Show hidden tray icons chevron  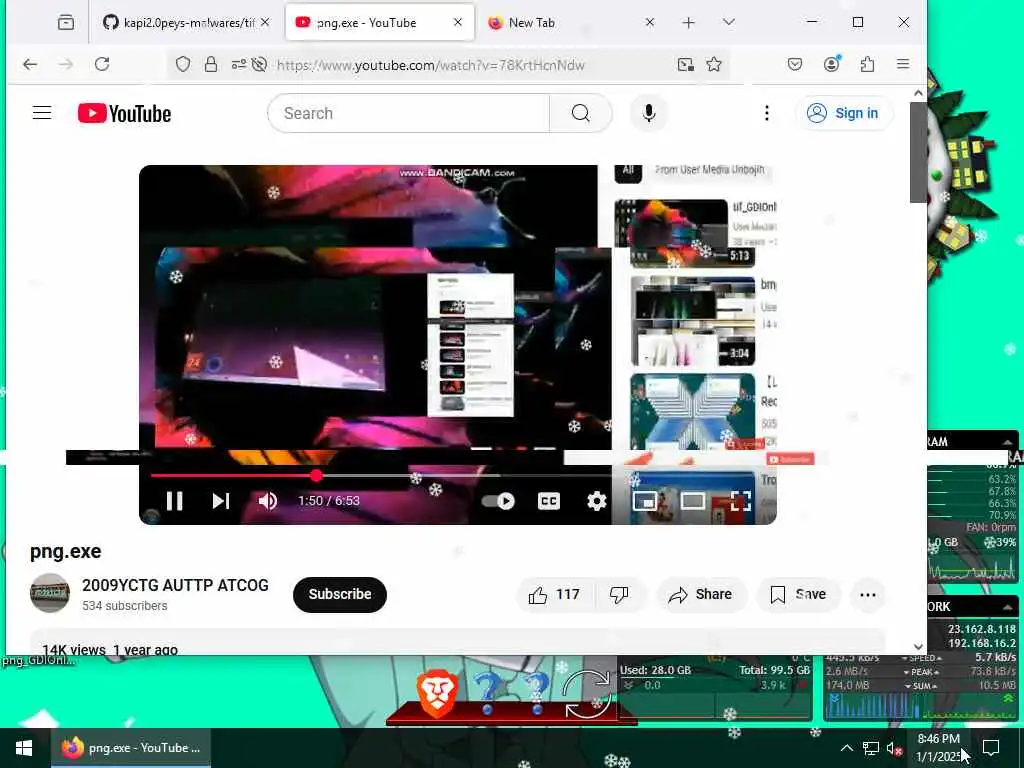846,748
